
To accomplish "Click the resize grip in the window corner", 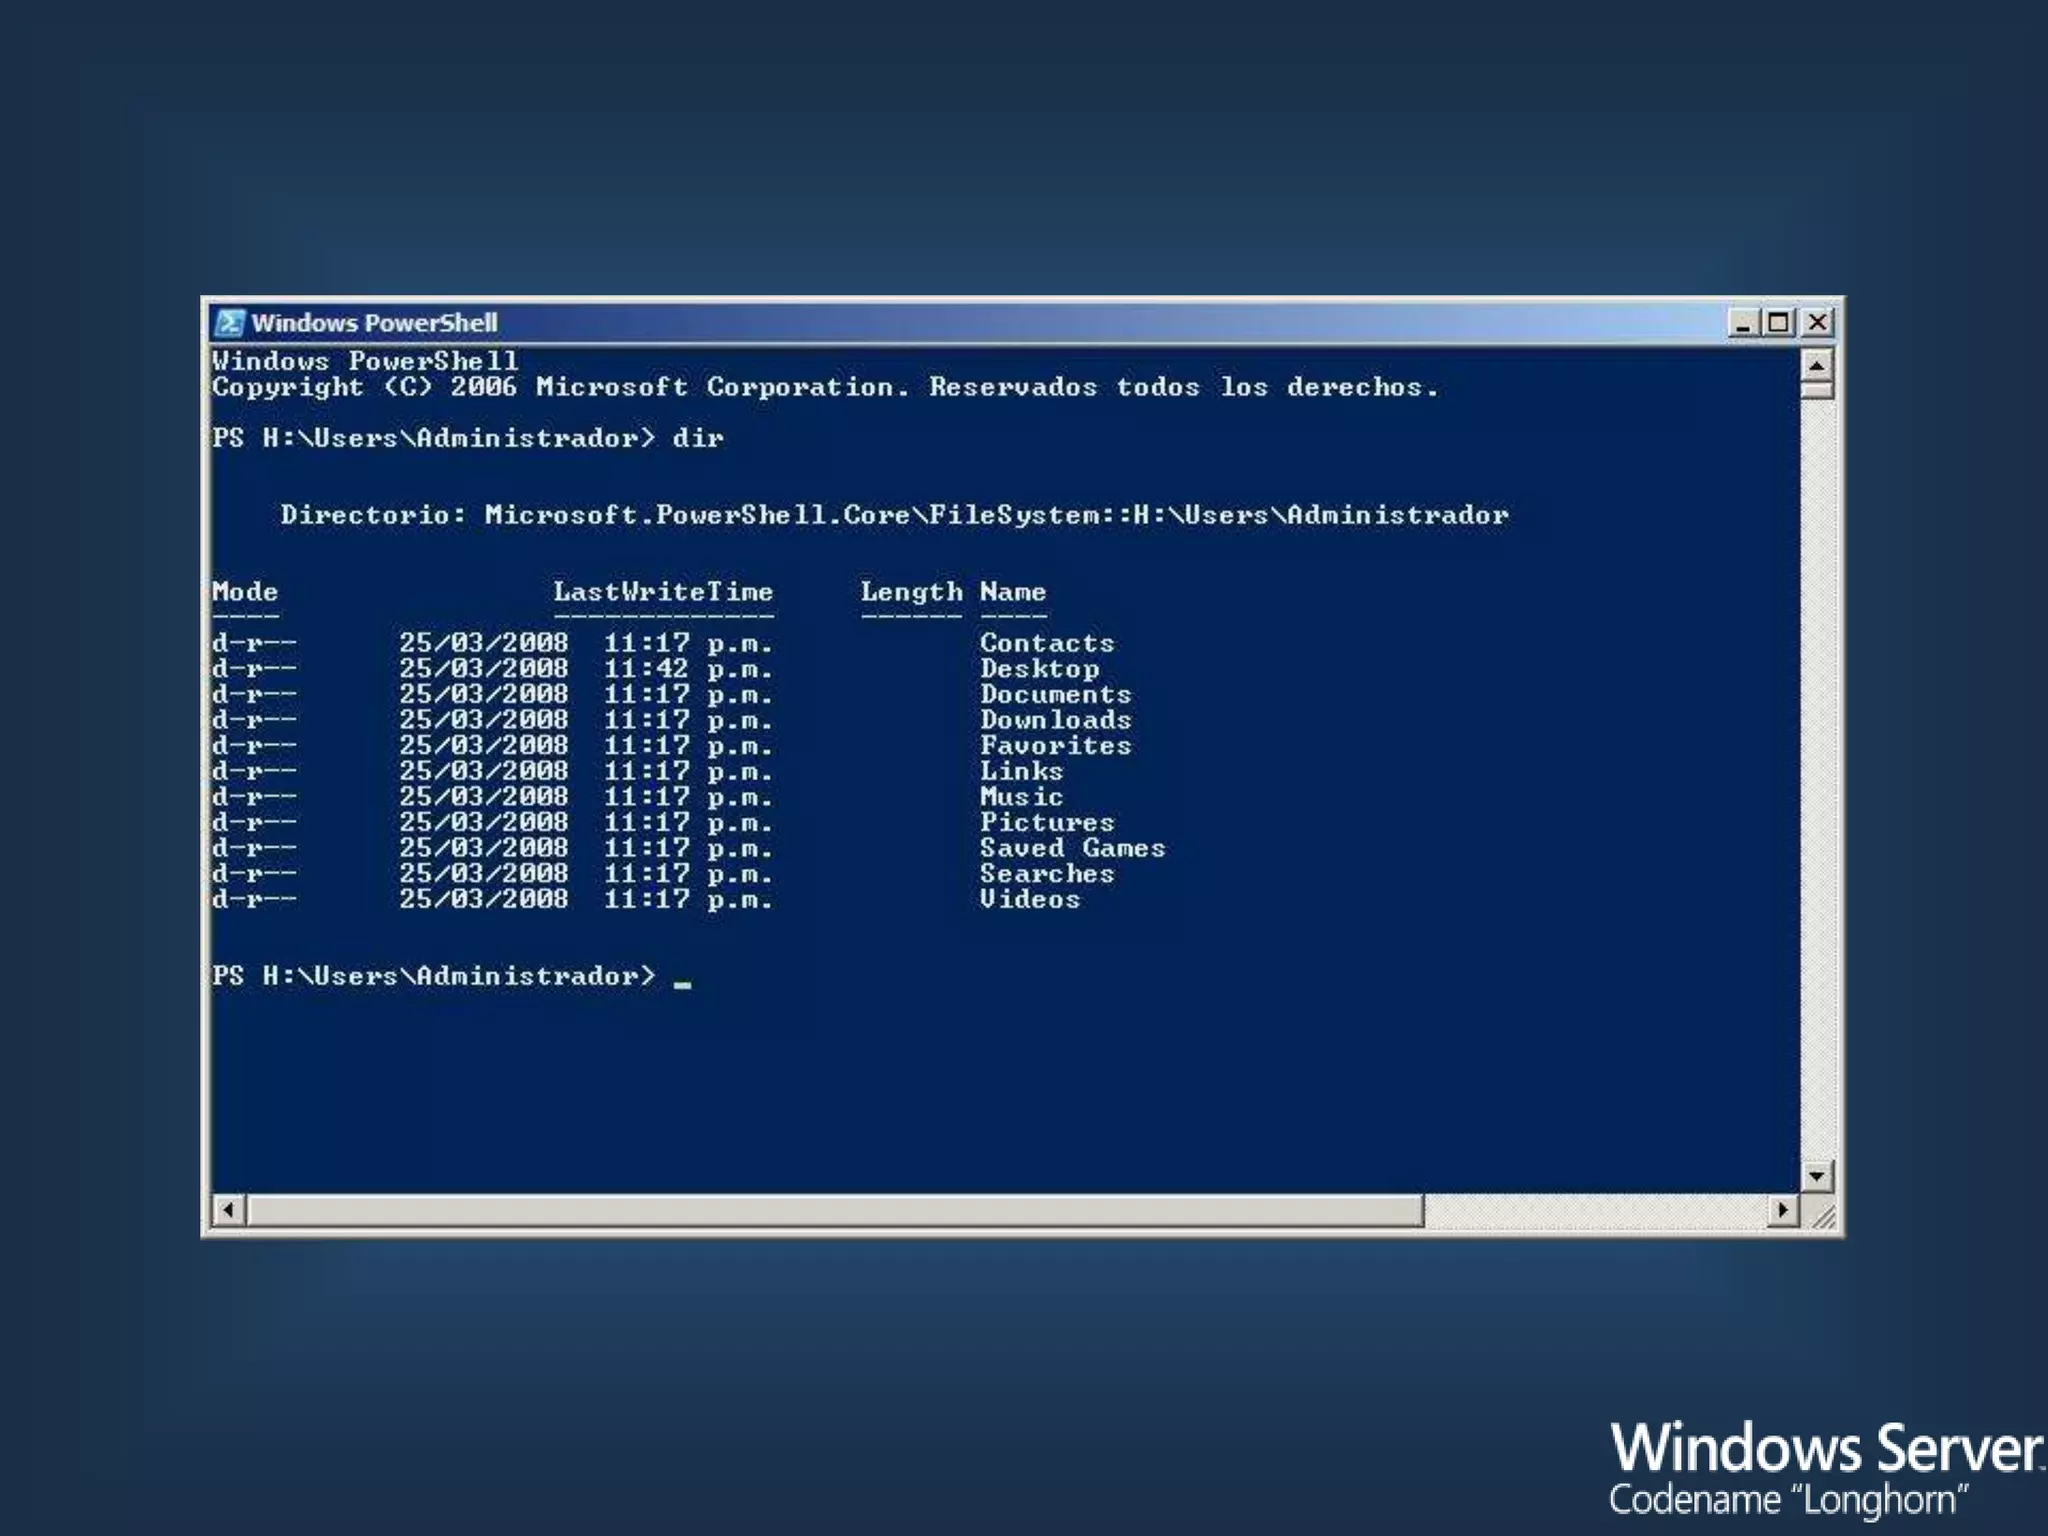I will tap(1823, 1216).
